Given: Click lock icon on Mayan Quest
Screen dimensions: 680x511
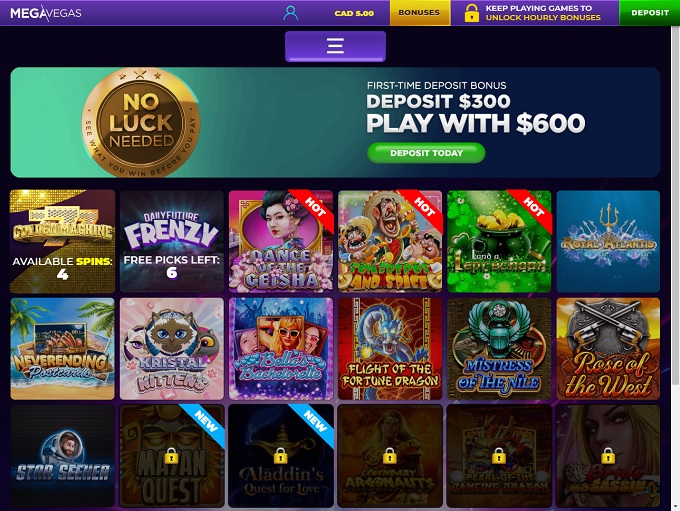Looking at the screenshot, I should point(172,456).
